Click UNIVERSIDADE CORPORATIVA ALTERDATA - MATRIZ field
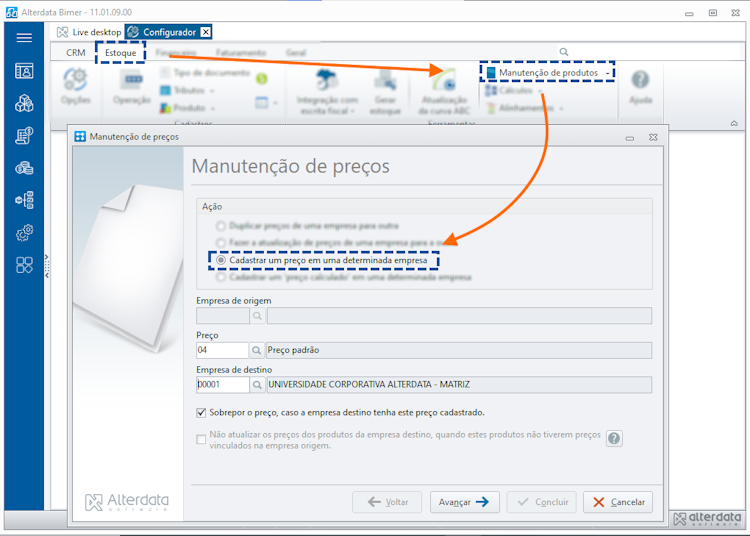 point(459,384)
